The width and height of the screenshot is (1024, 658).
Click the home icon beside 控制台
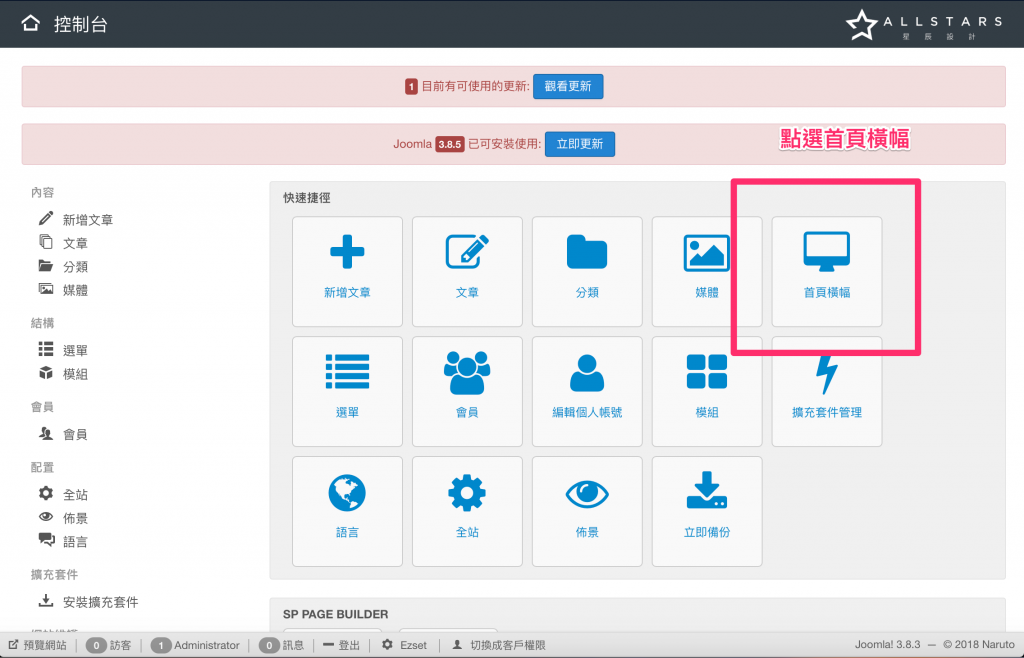[x=32, y=24]
